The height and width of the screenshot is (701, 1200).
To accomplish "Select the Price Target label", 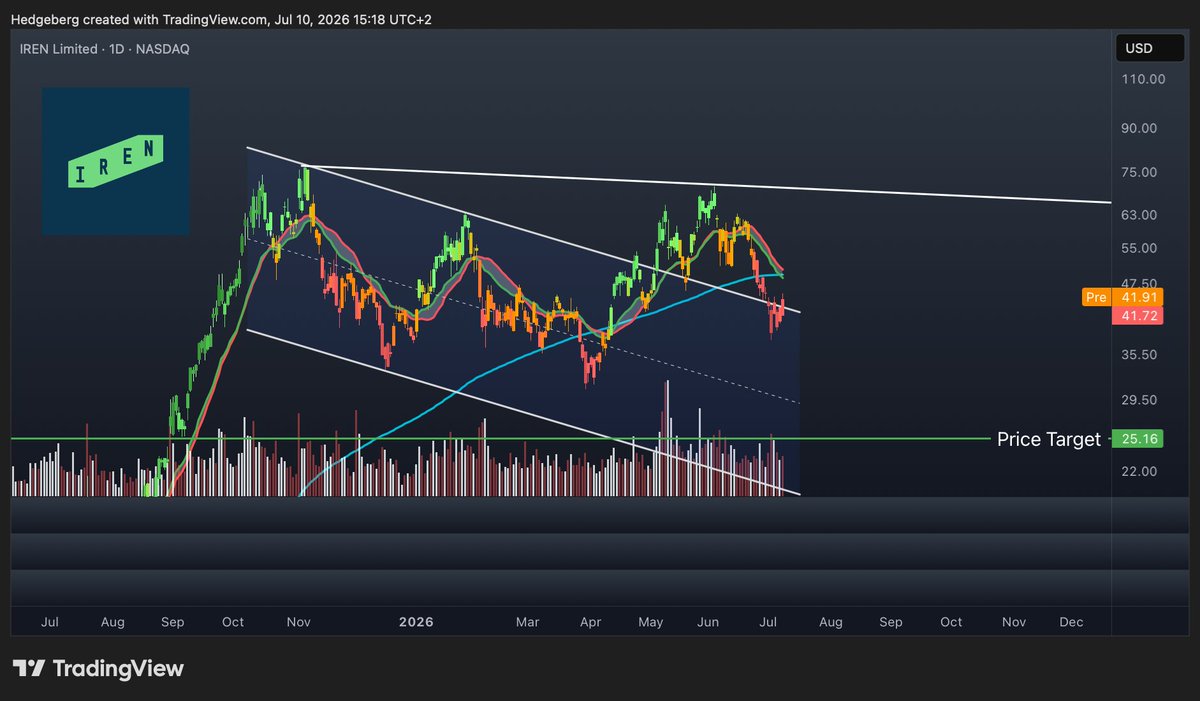I will pos(1048,439).
